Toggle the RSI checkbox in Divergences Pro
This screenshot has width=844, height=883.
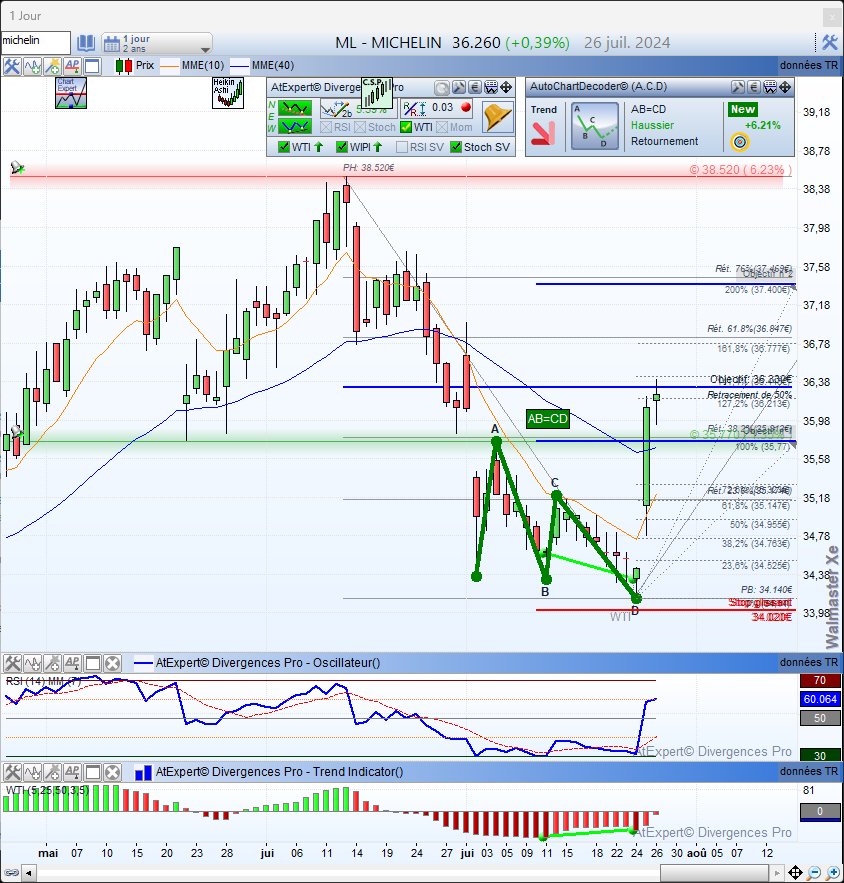326,127
